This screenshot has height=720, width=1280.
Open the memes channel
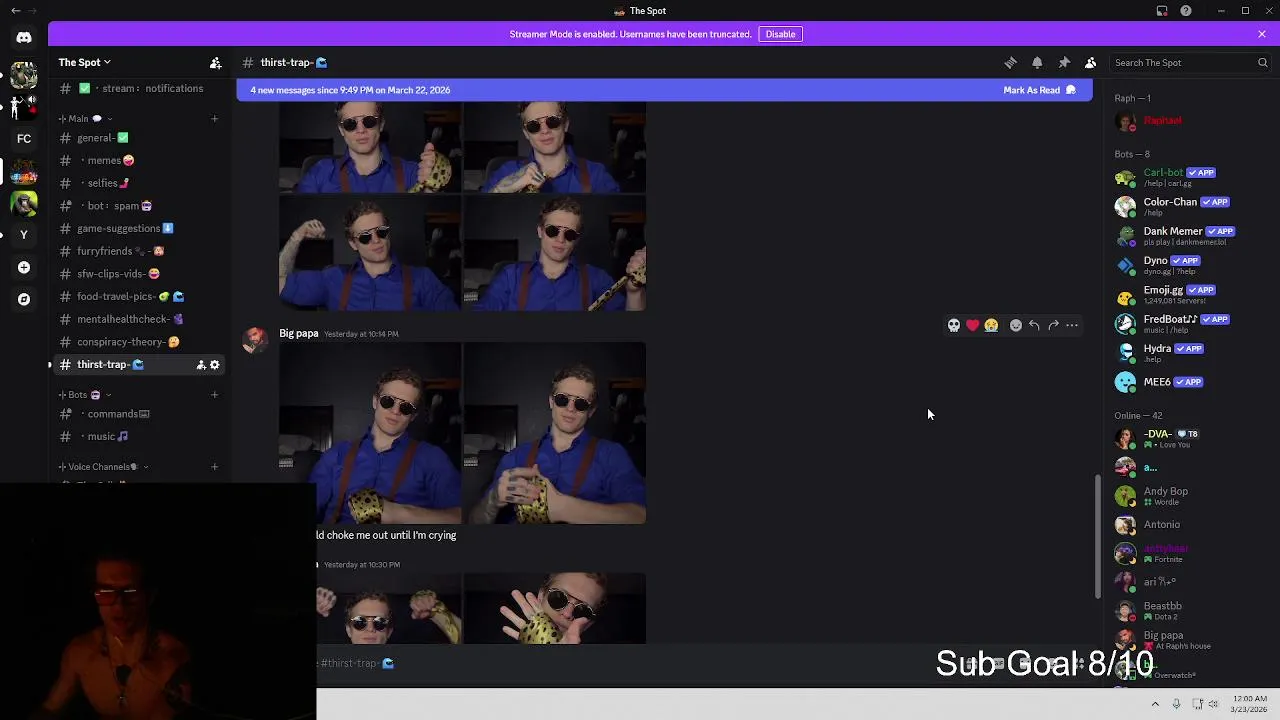click(139, 161)
